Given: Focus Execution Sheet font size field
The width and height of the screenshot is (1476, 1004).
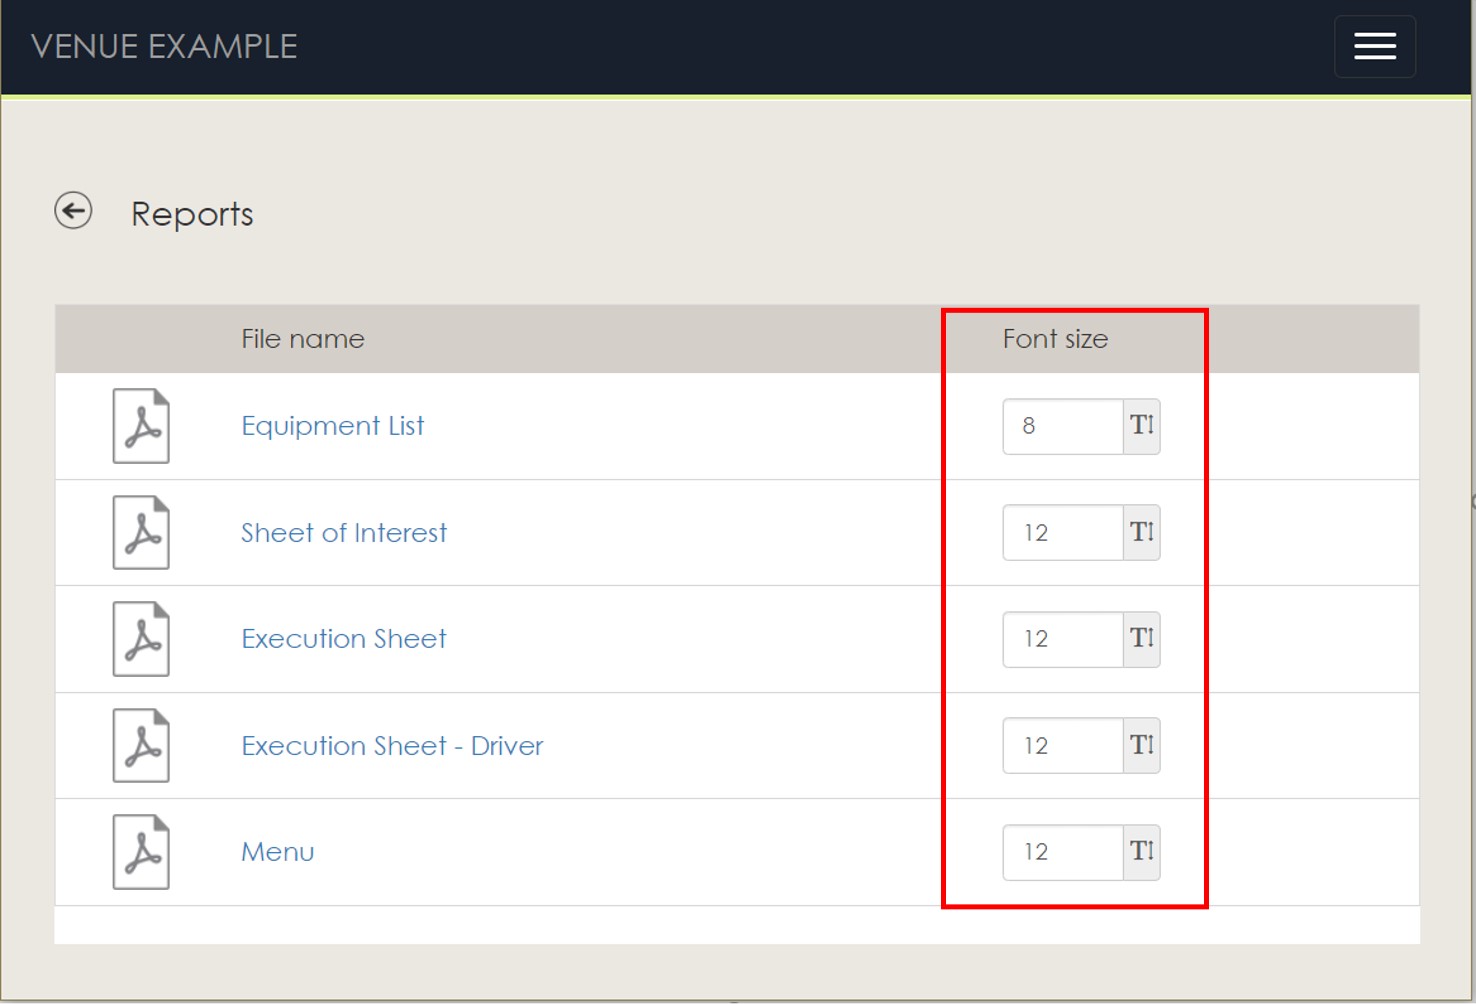Looking at the screenshot, I should [1063, 639].
